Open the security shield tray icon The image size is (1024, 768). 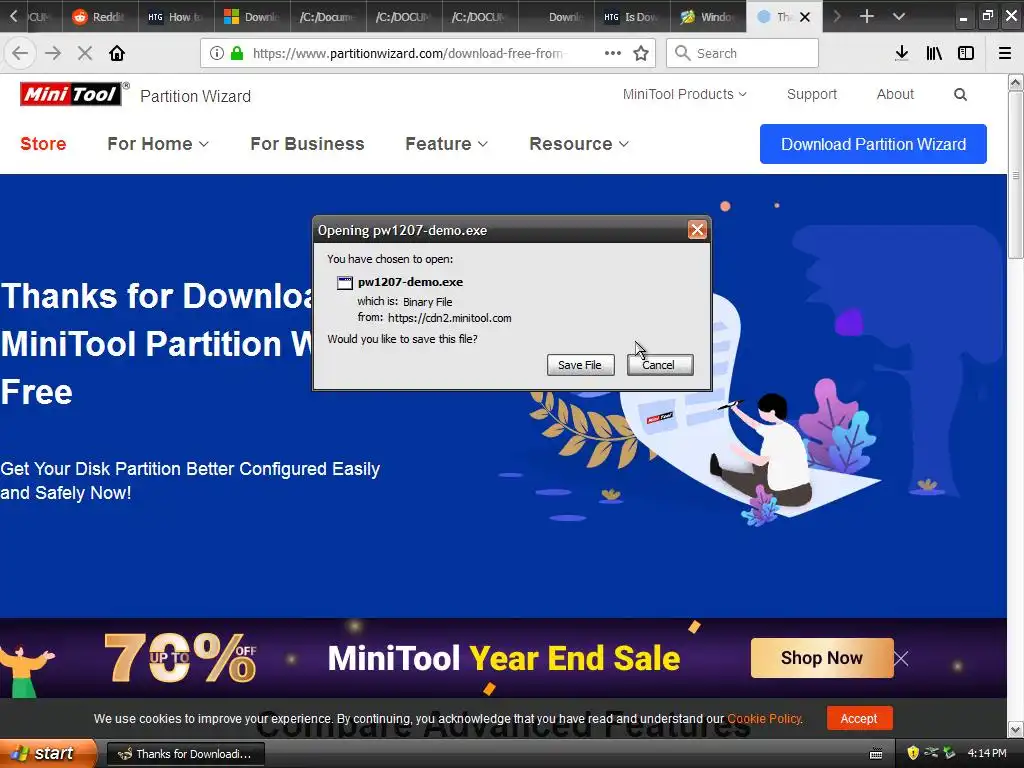coord(913,753)
